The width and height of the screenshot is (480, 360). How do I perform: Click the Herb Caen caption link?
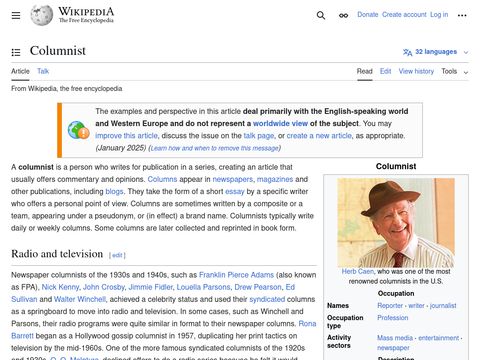point(358,272)
